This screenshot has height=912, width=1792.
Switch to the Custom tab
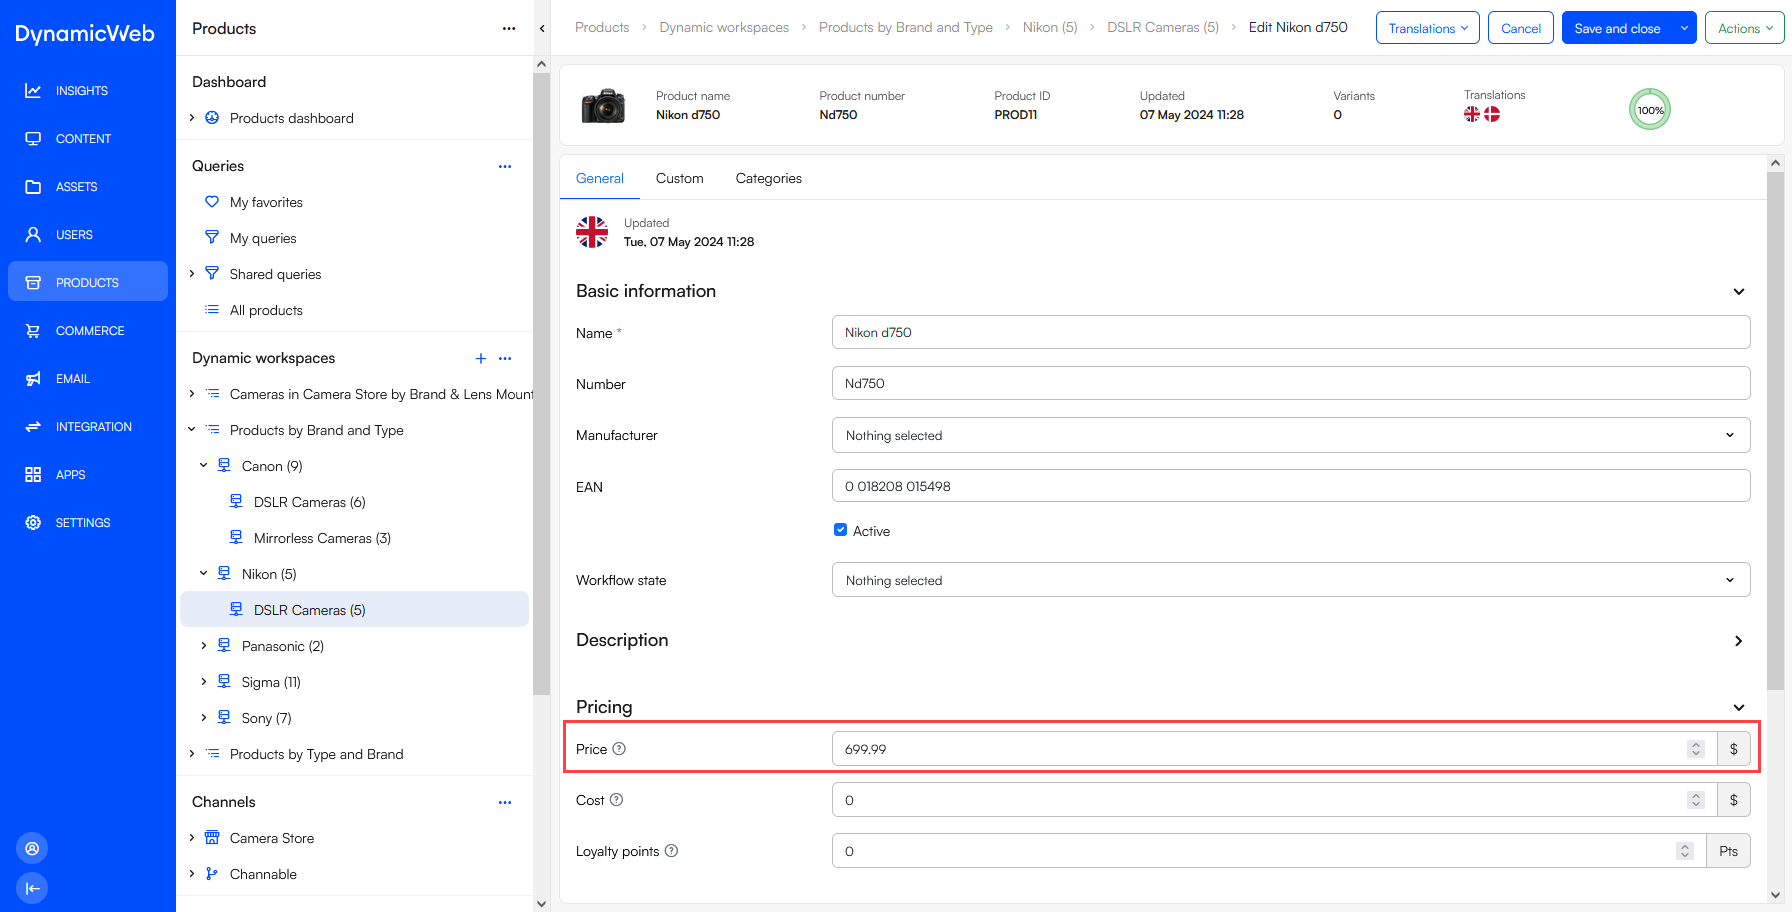coord(680,178)
